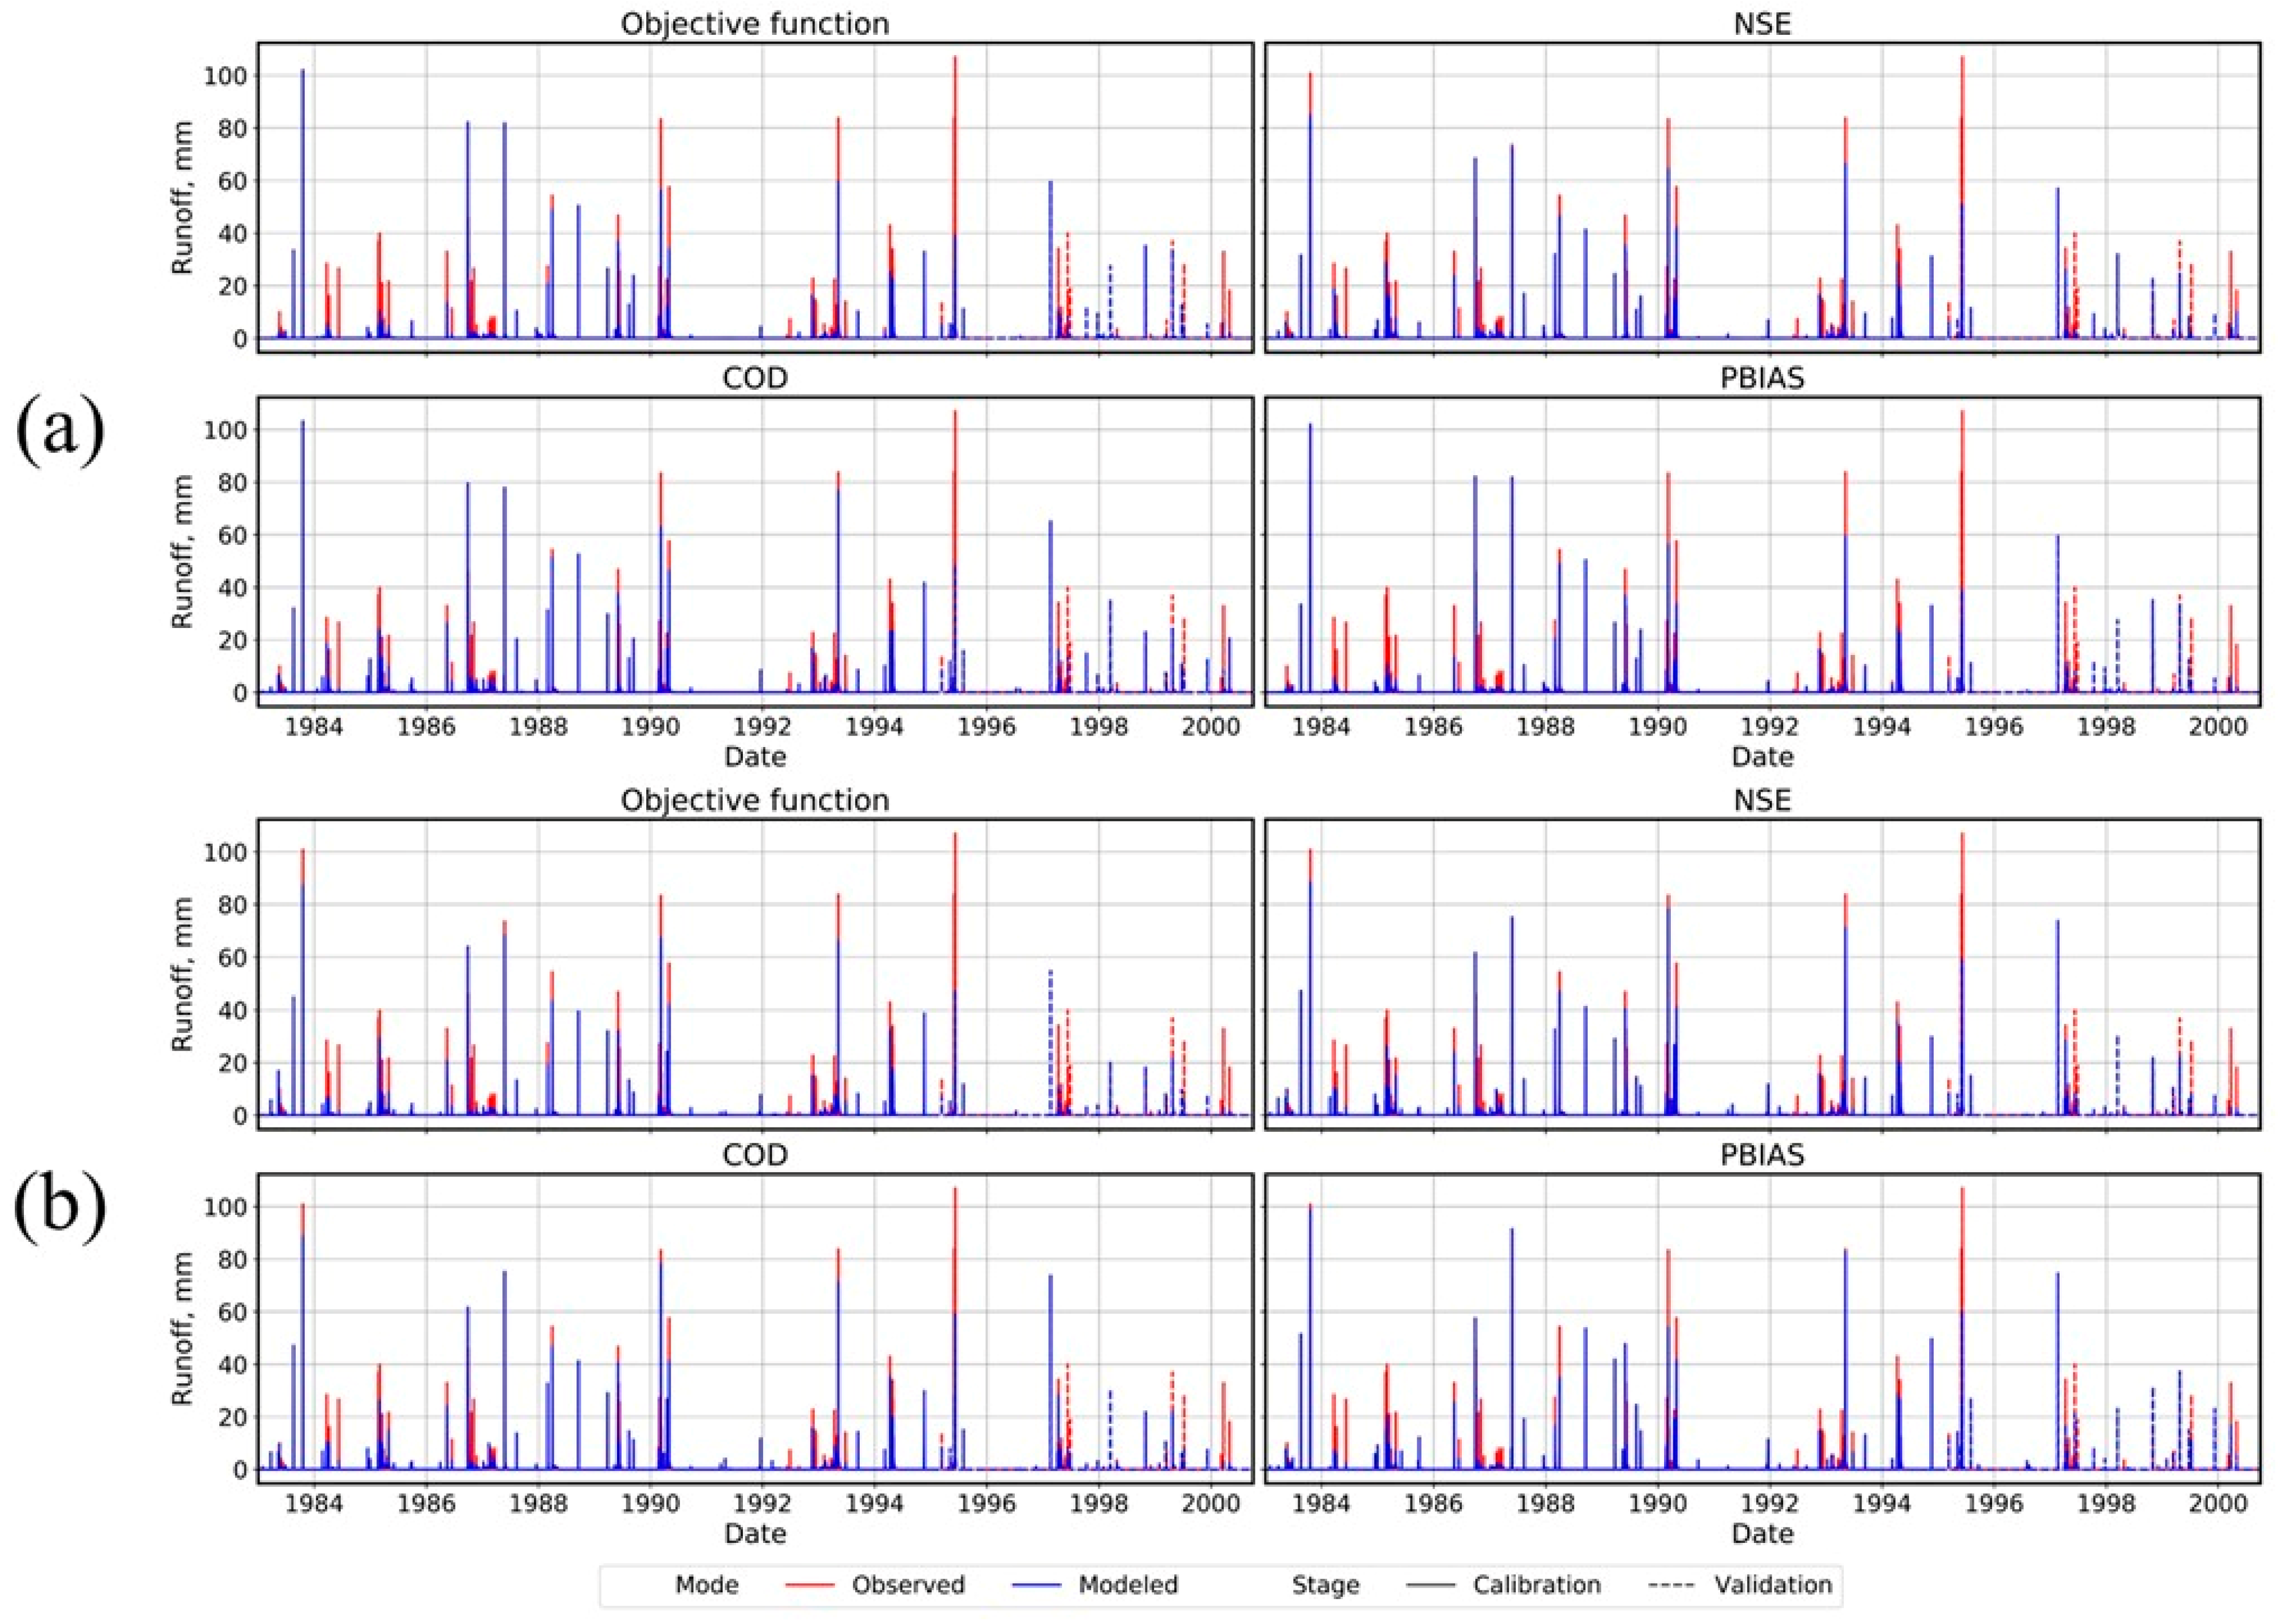The width and height of the screenshot is (2278, 1624).
Task: Click the Mode heading in legend
Action: [x=707, y=1585]
